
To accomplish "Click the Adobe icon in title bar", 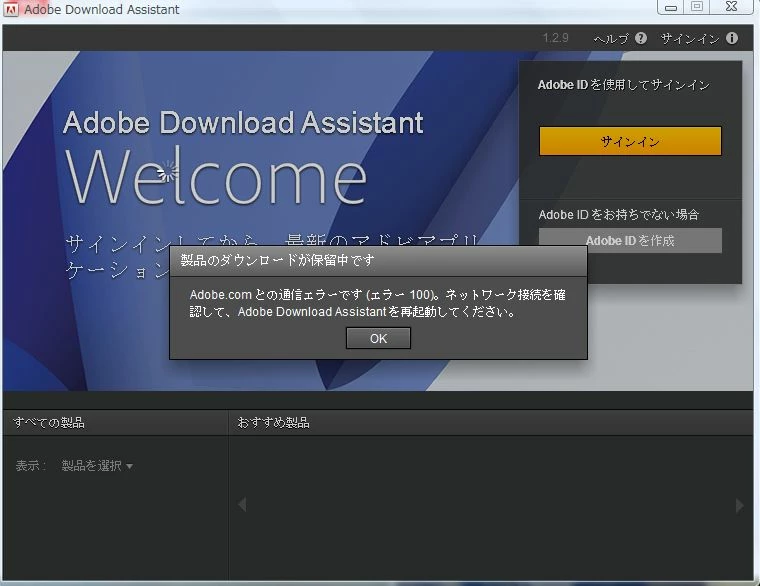I will click(x=11, y=9).
